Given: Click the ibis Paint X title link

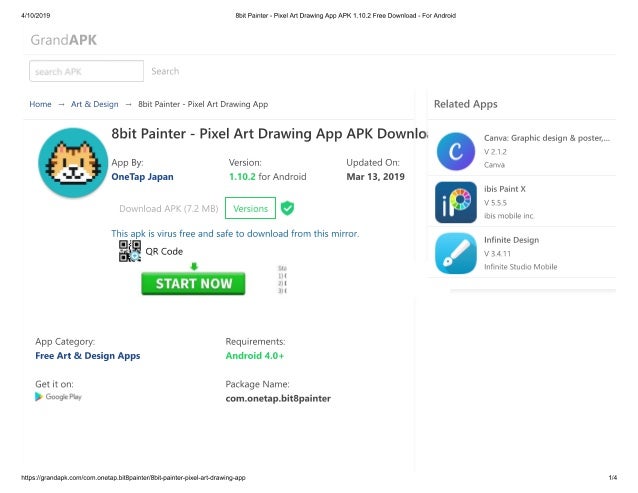Looking at the screenshot, I should 505,189.
